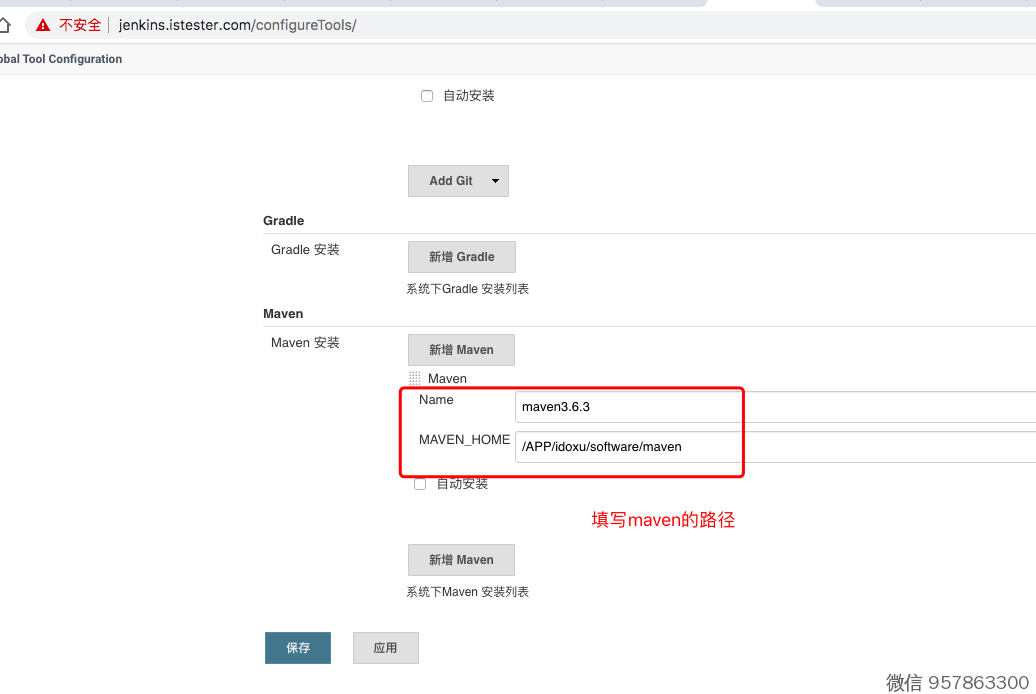
Task: Enable 自动安装 checkbox under Git section
Action: click(x=427, y=96)
